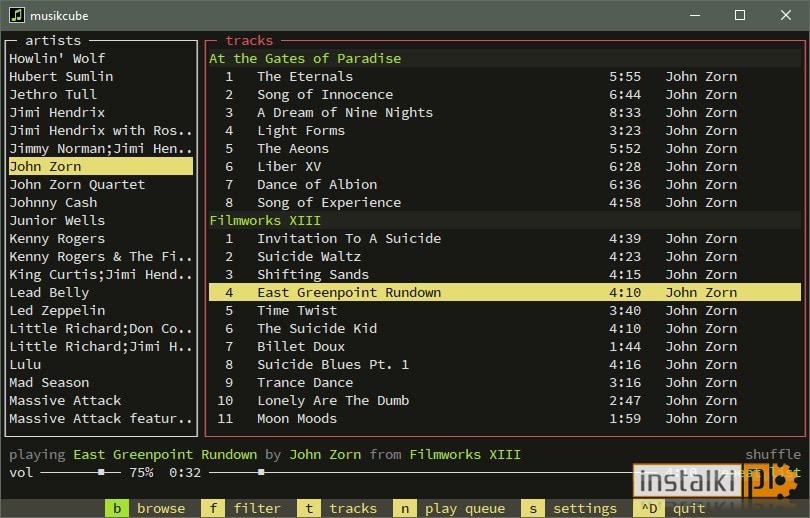The image size is (810, 518).
Task: Open the settings shortcut
Action: 570,509
